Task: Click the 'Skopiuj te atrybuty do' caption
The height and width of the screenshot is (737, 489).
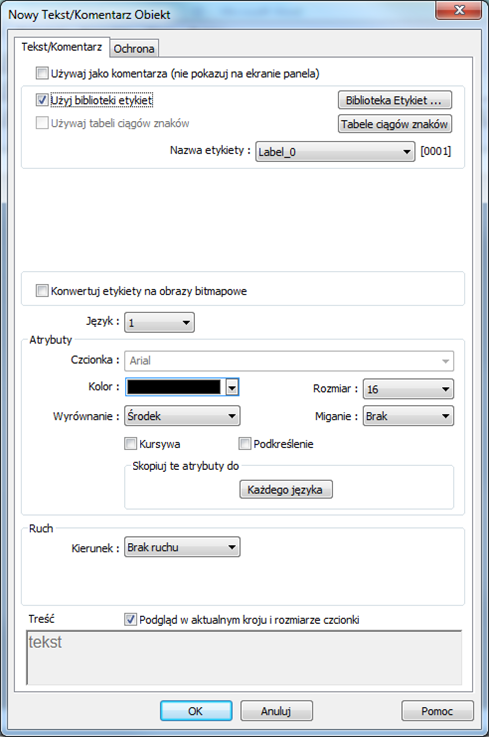Action: (x=186, y=466)
